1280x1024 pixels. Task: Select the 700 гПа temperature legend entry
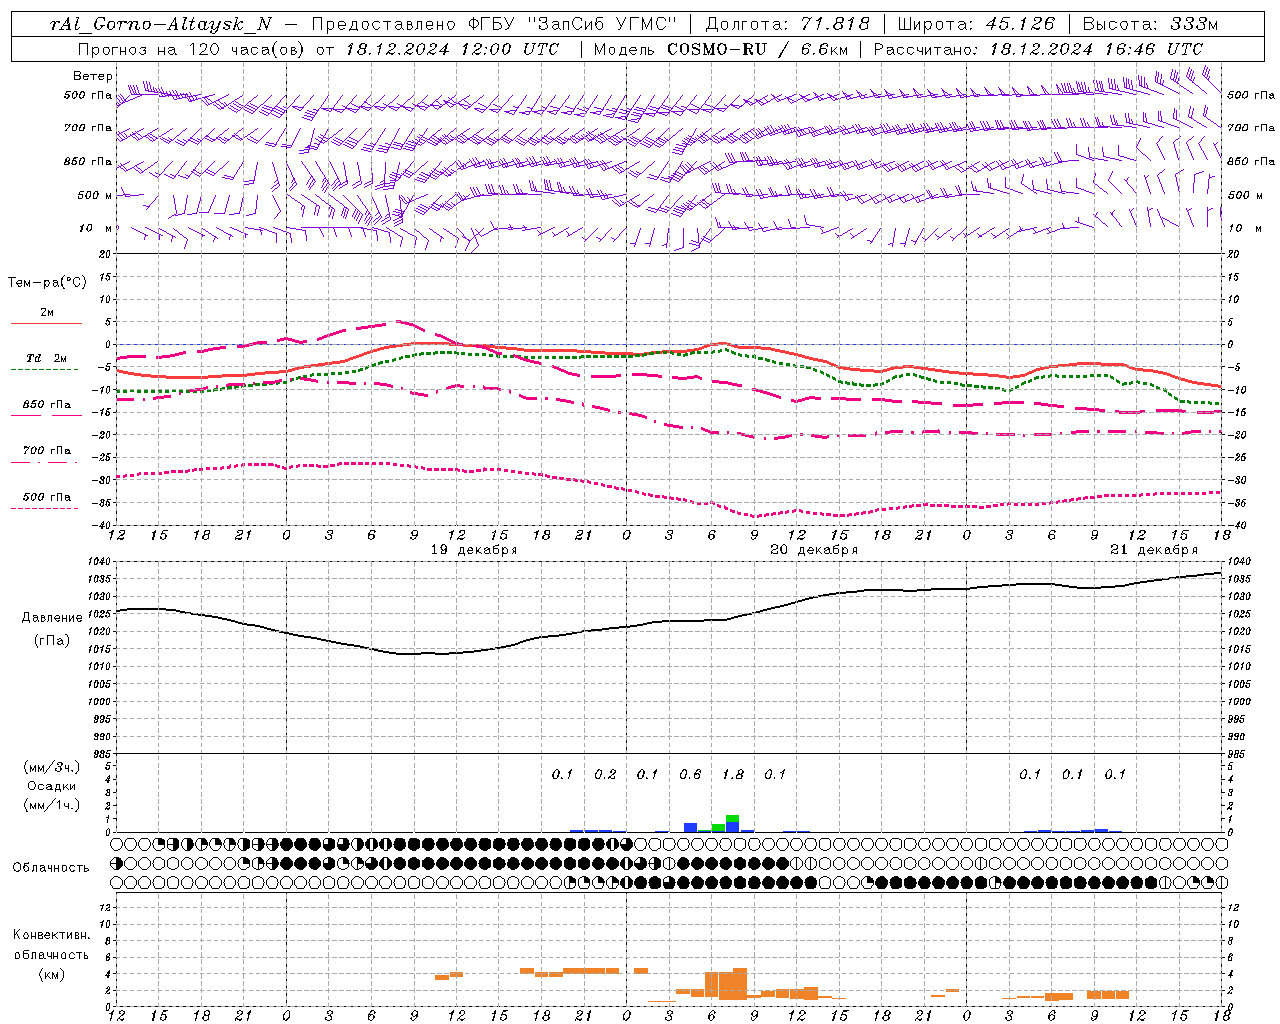click(47, 454)
